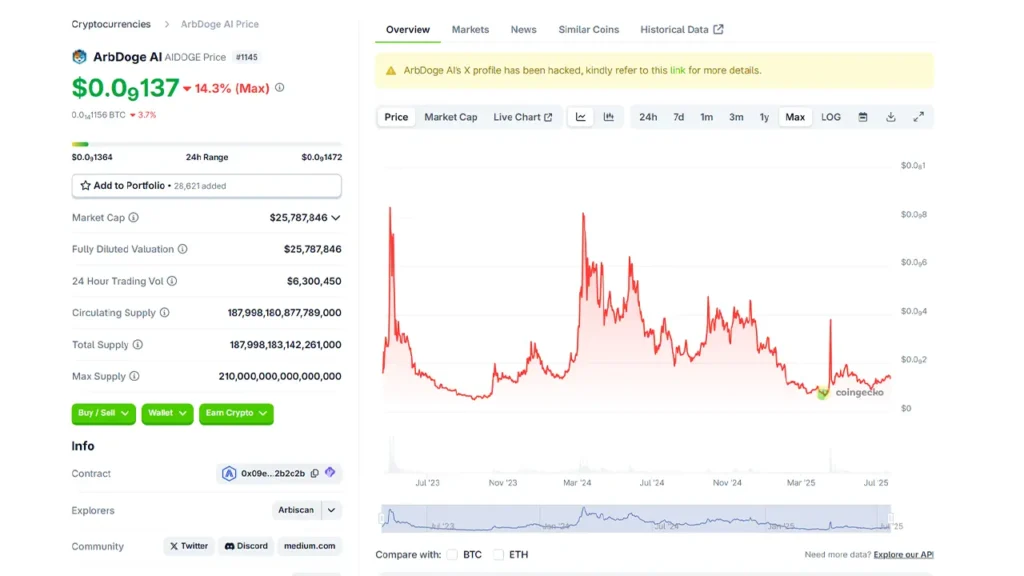Open Twitter community link
This screenshot has width=1024, height=576.
[189, 546]
